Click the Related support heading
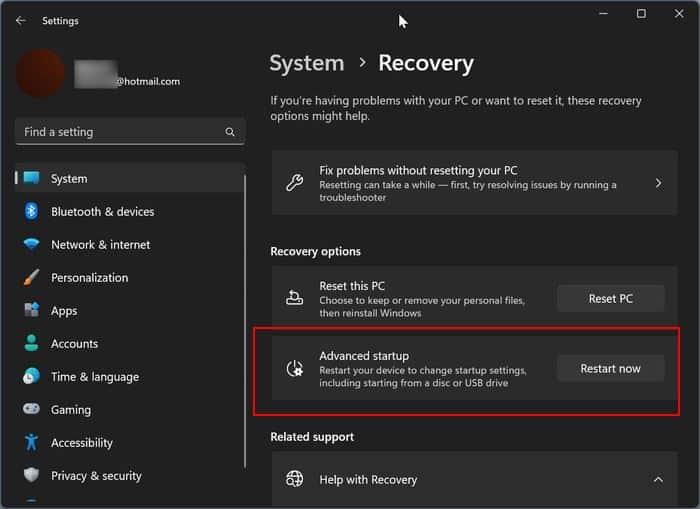Screen dimensions: 700x509 [312, 437]
